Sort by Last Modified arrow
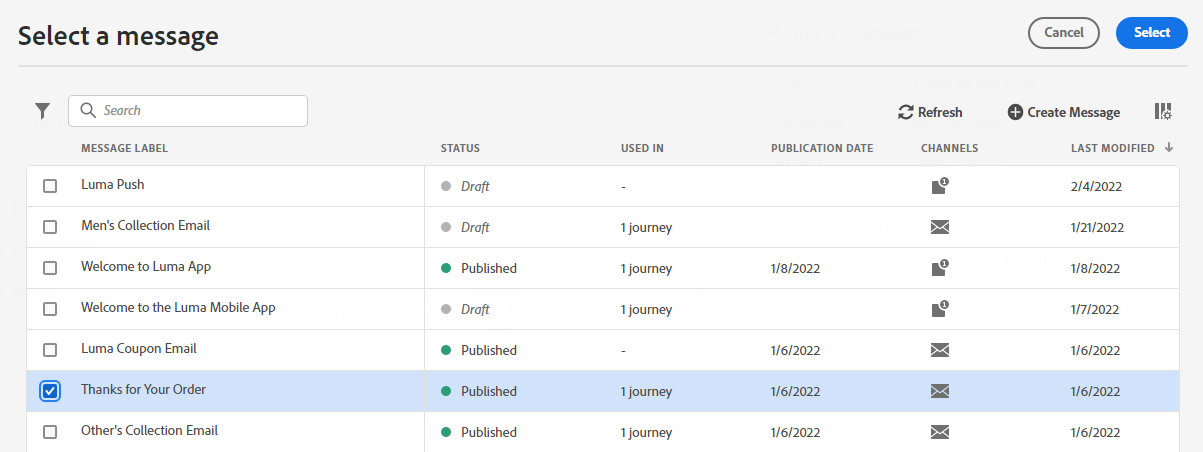 pyautogui.click(x=1169, y=148)
